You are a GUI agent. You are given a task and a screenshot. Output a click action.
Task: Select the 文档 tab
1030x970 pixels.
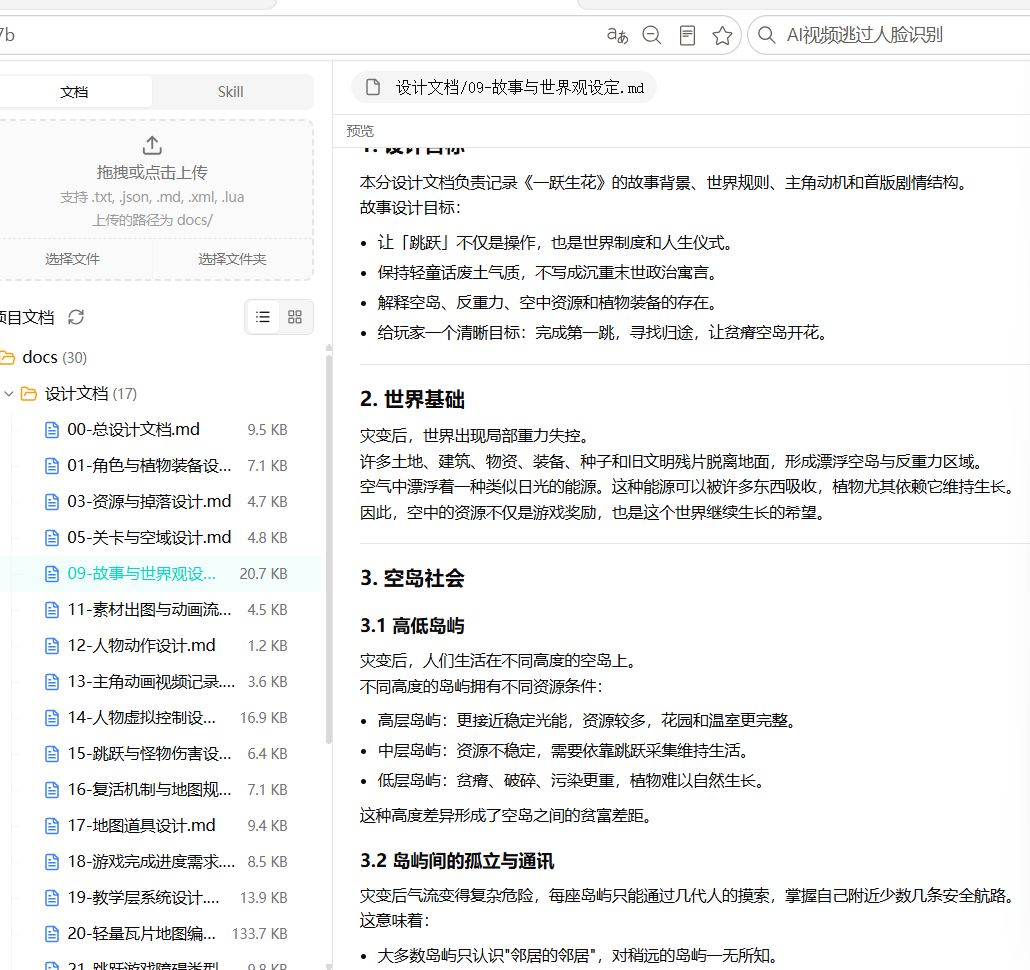(74, 92)
